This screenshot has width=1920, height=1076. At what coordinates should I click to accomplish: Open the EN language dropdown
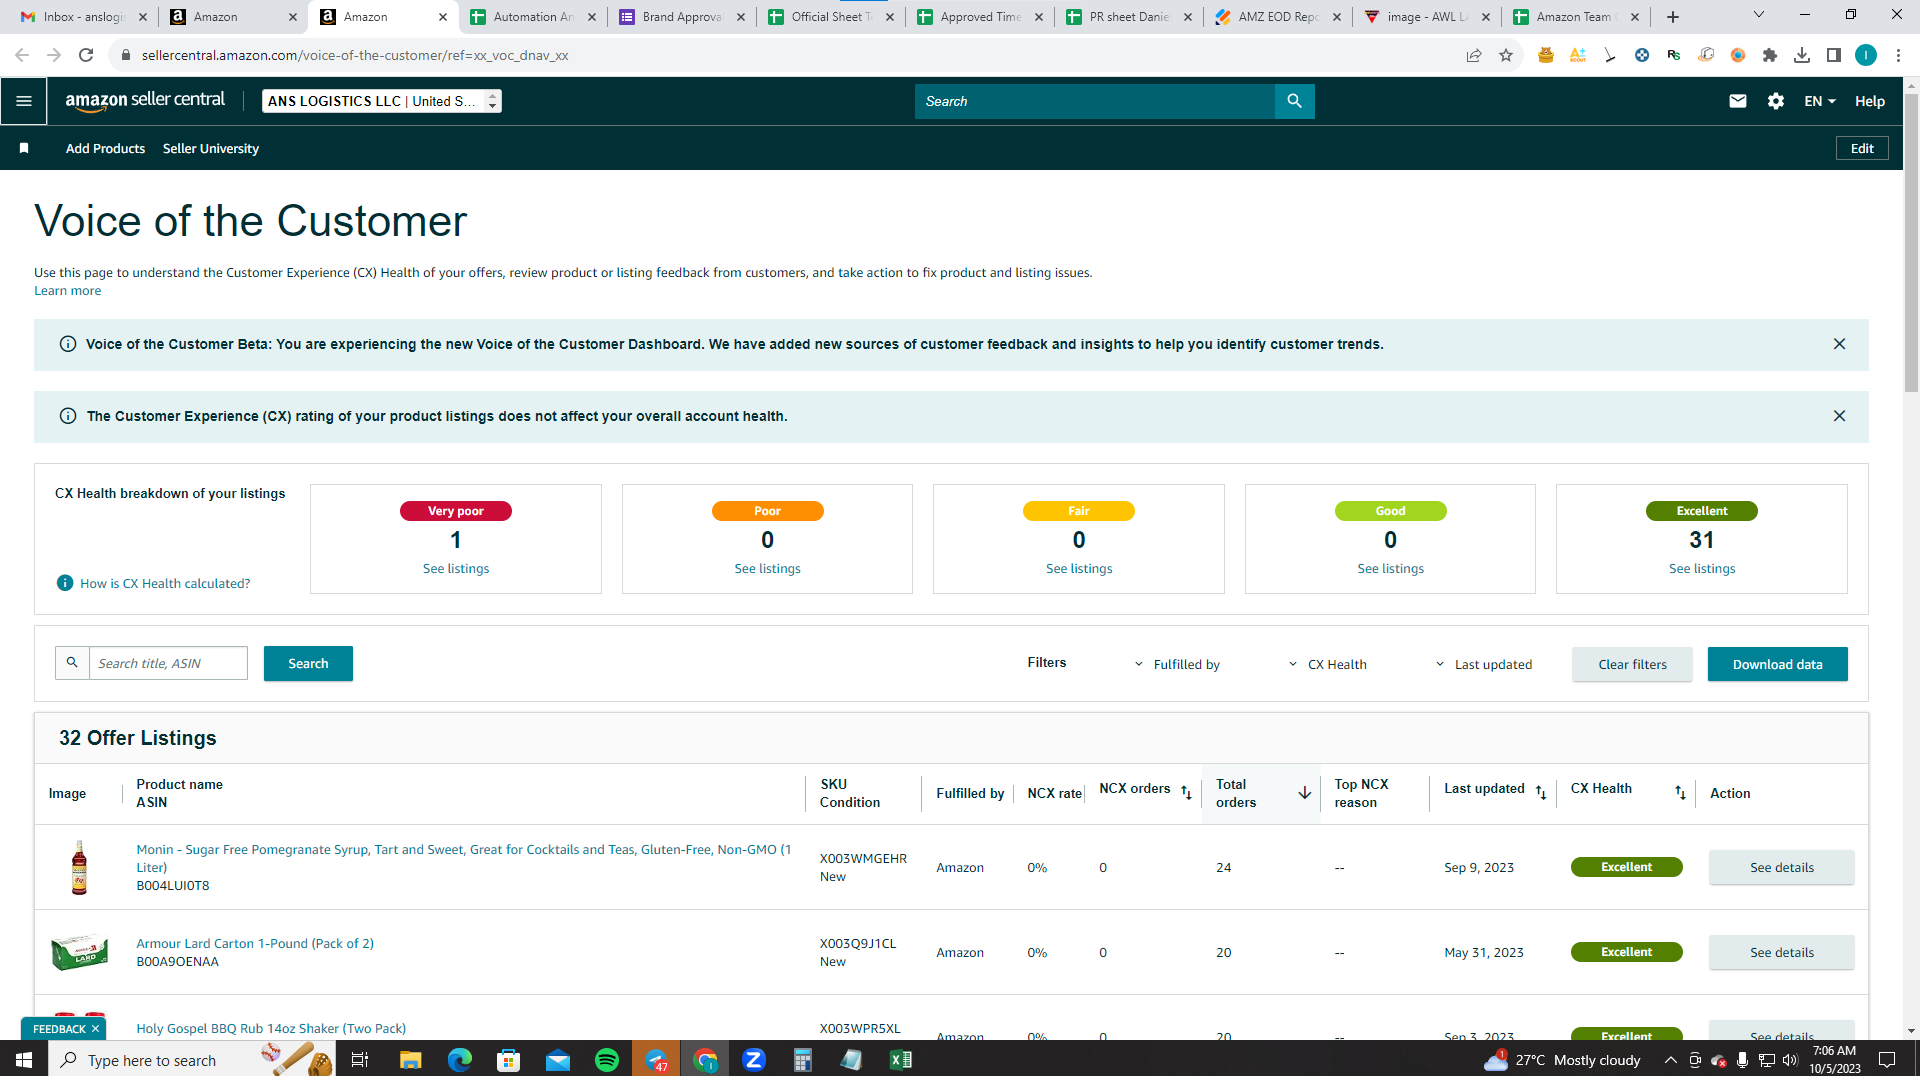point(1820,101)
